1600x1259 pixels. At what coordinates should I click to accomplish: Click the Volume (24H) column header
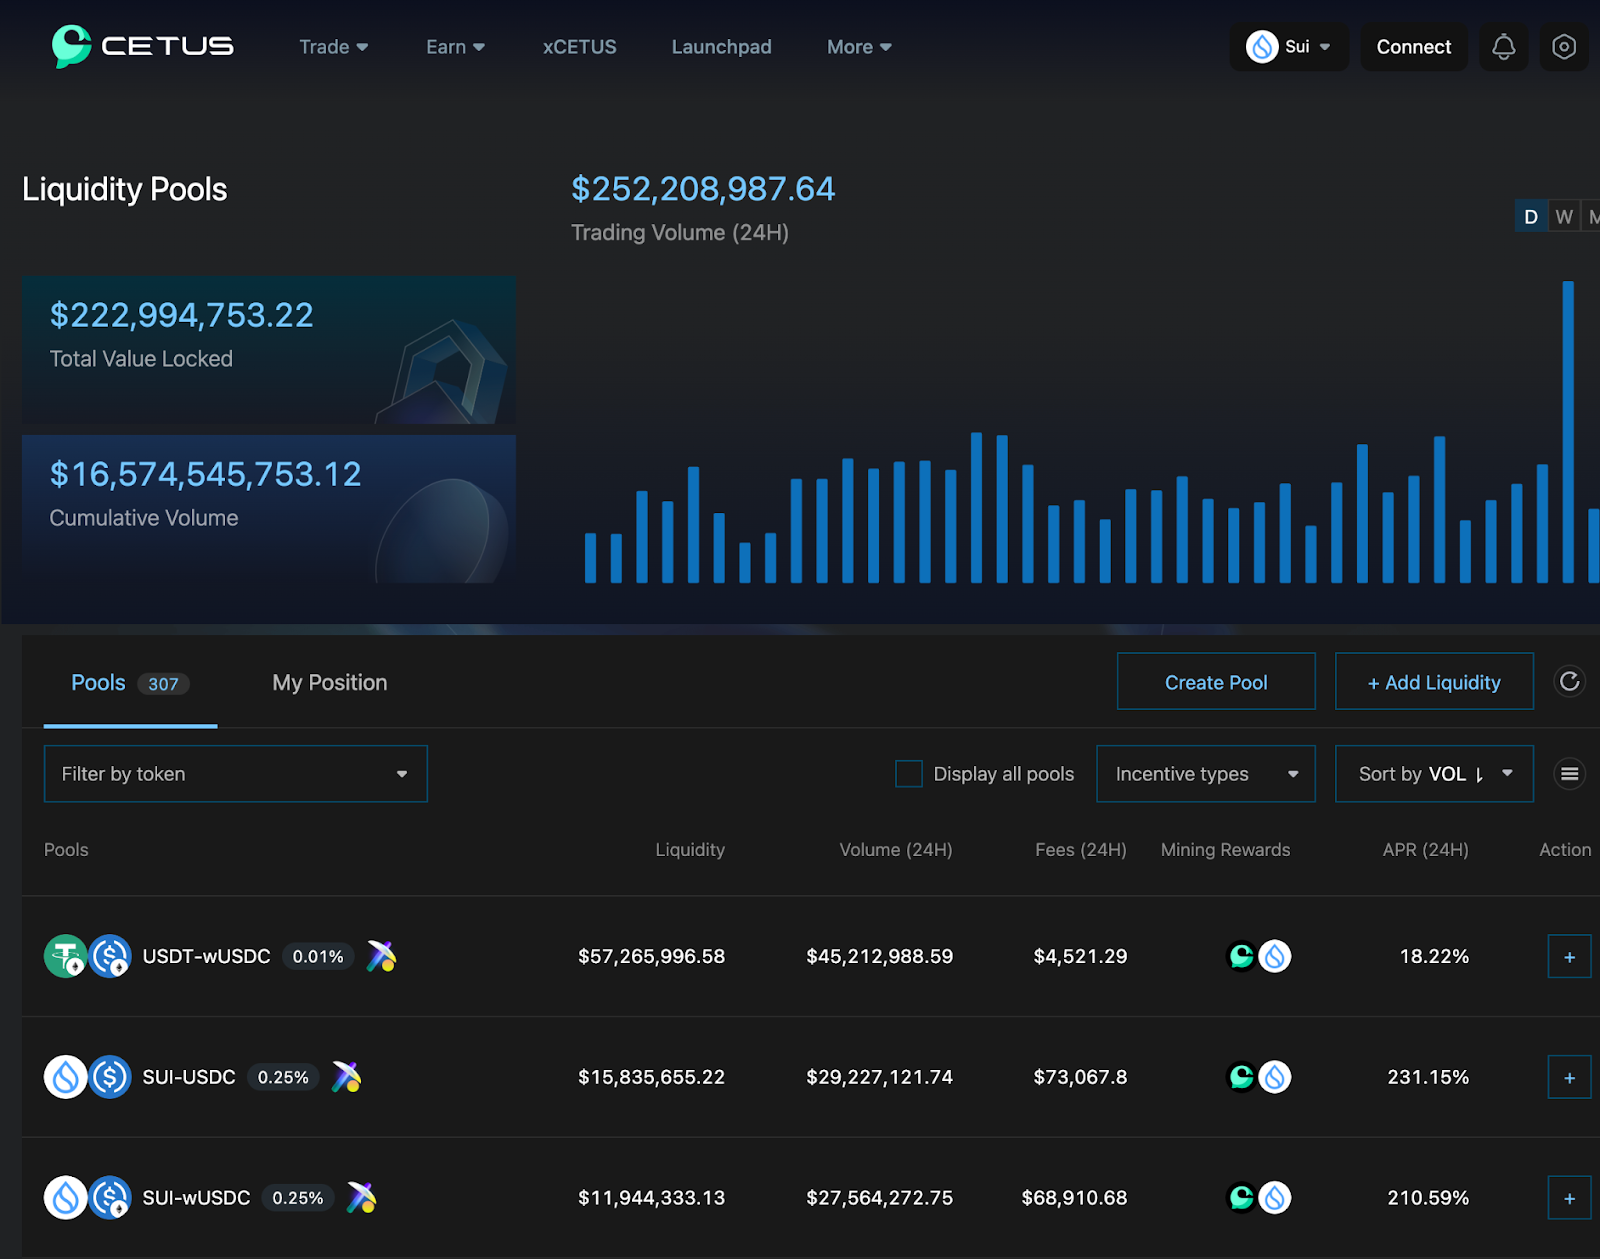pos(895,849)
